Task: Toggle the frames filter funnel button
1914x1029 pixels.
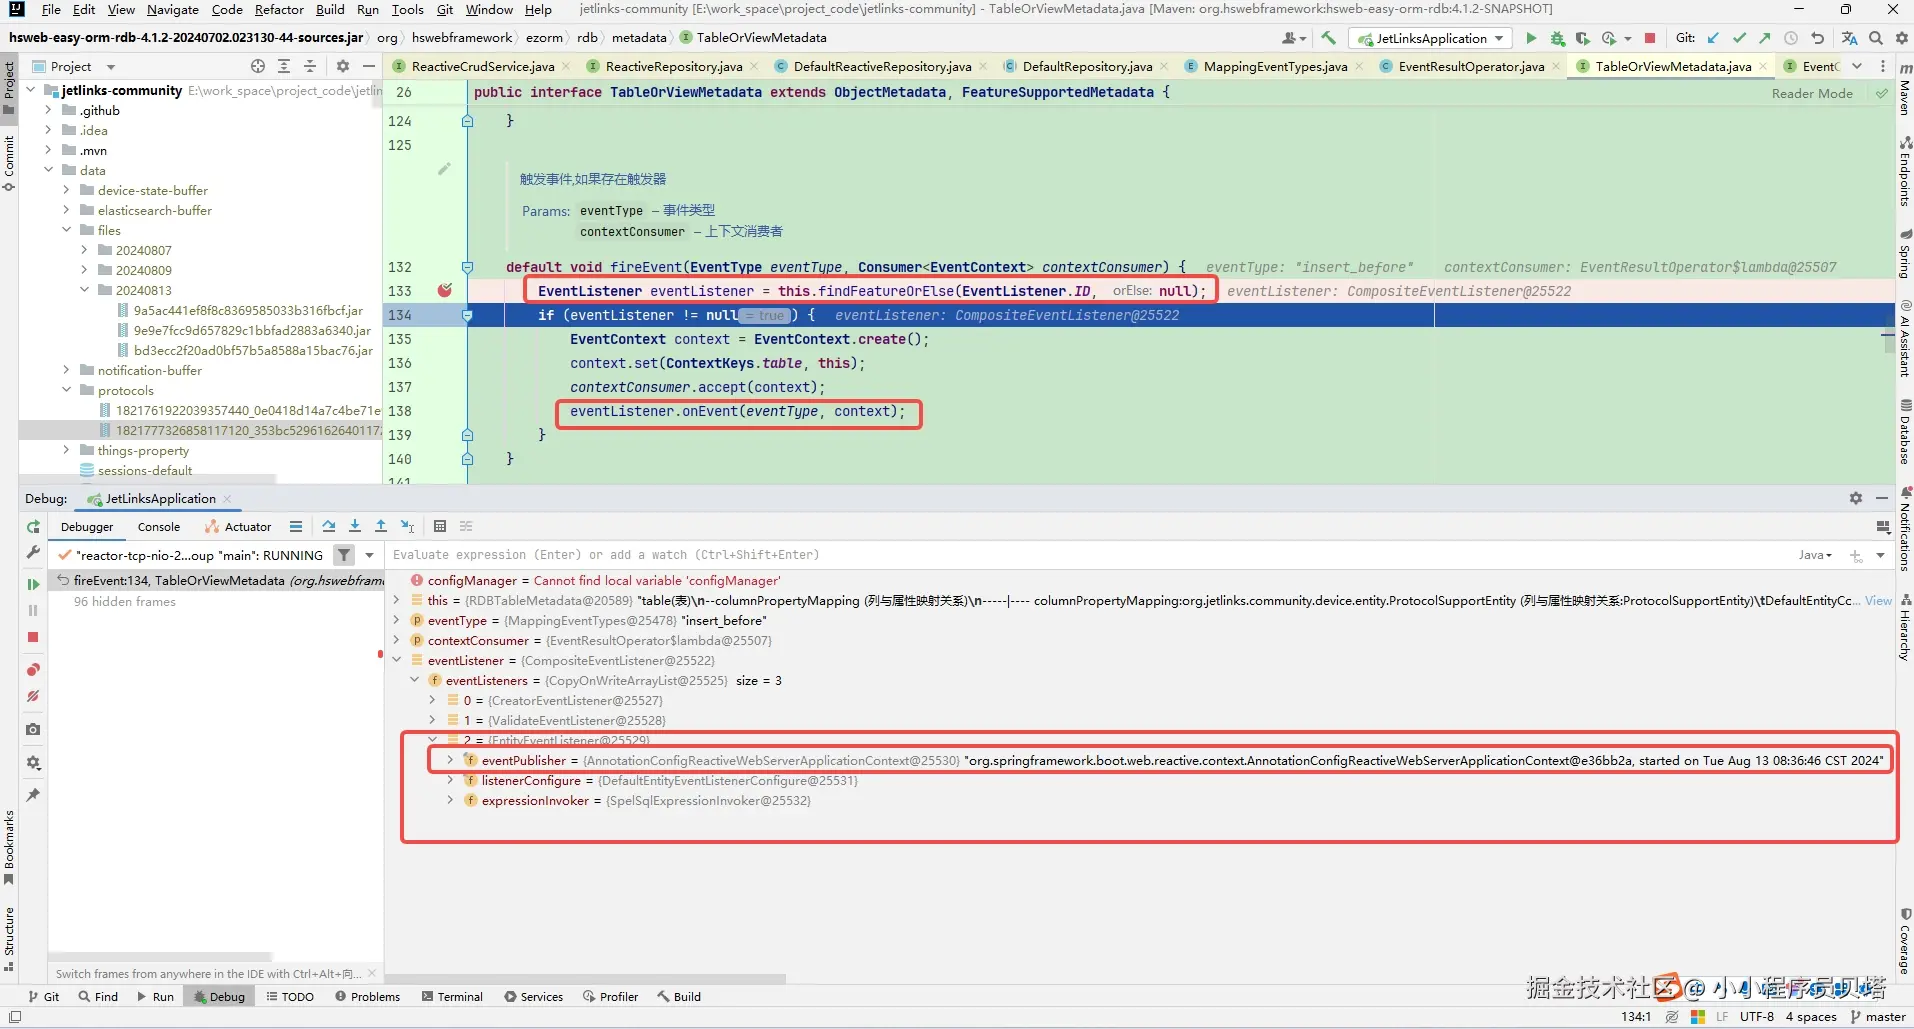Action: pyautogui.click(x=344, y=555)
